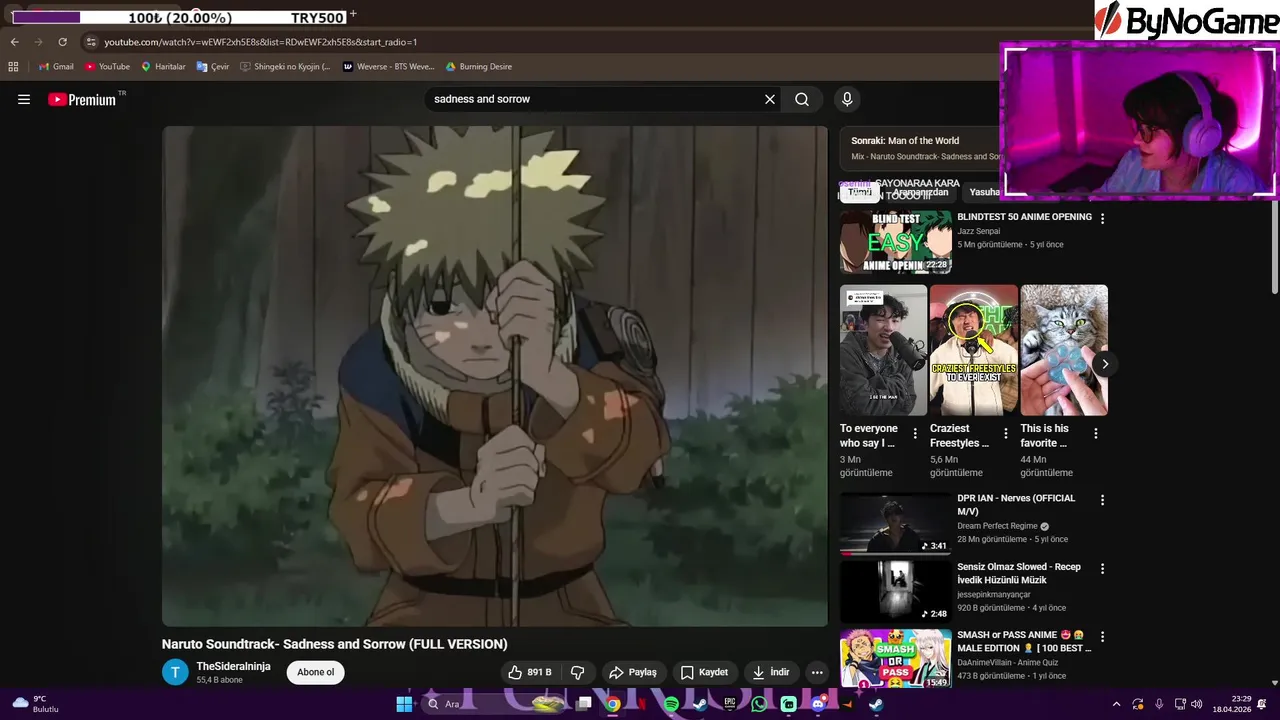
Task: Open site information icon in address bar
Action: [91, 42]
